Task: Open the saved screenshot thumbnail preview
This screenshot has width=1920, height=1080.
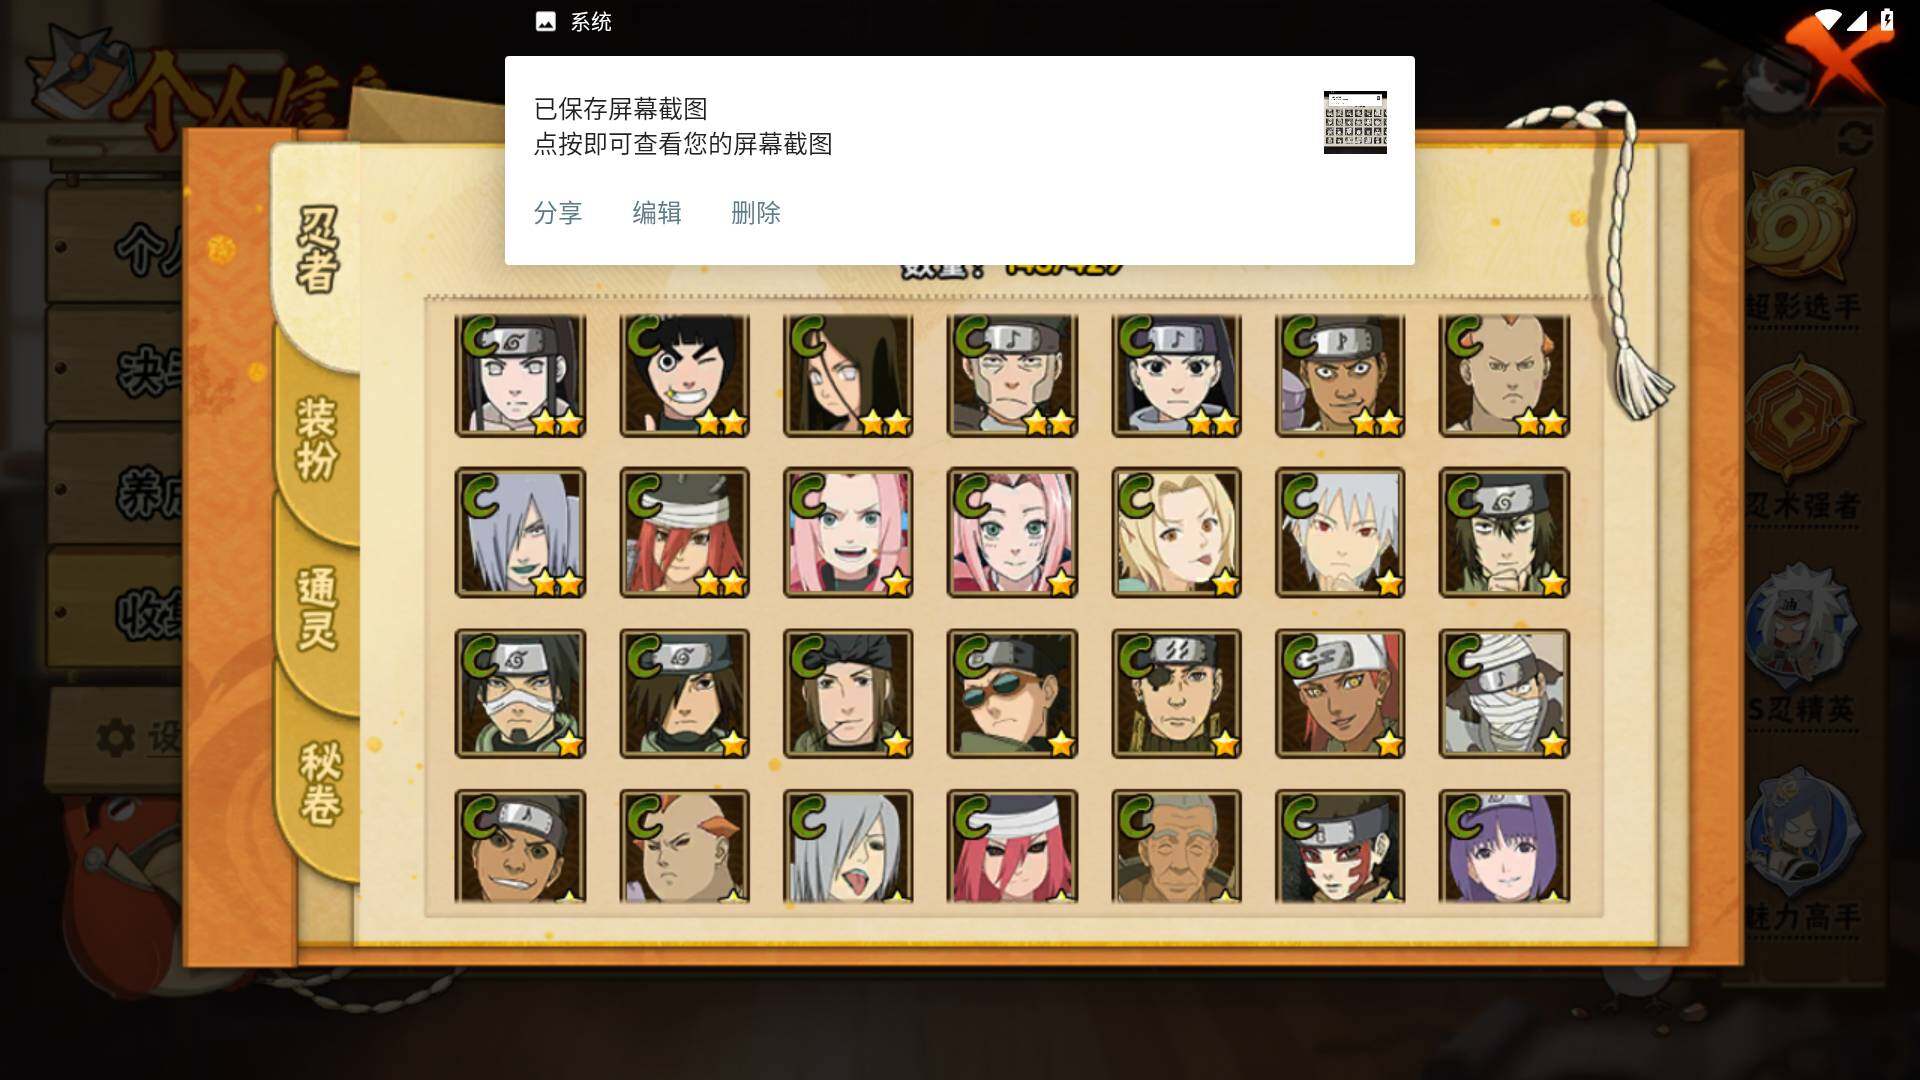Action: [x=1355, y=122]
